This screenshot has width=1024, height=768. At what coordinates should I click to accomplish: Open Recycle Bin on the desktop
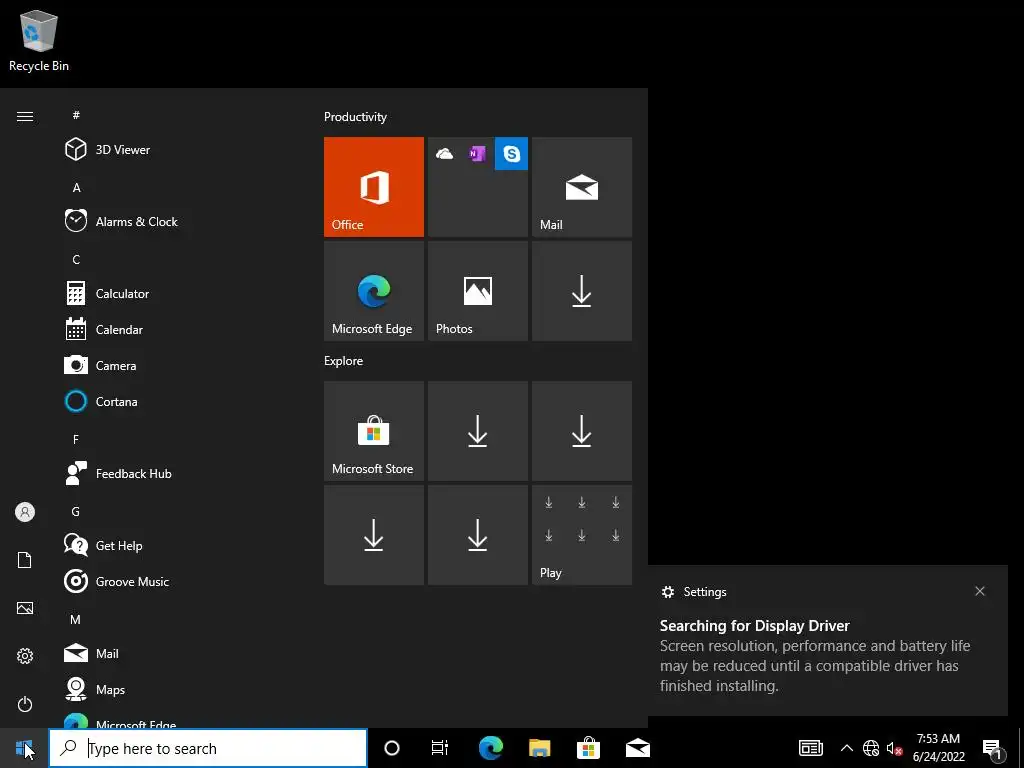pos(39,40)
